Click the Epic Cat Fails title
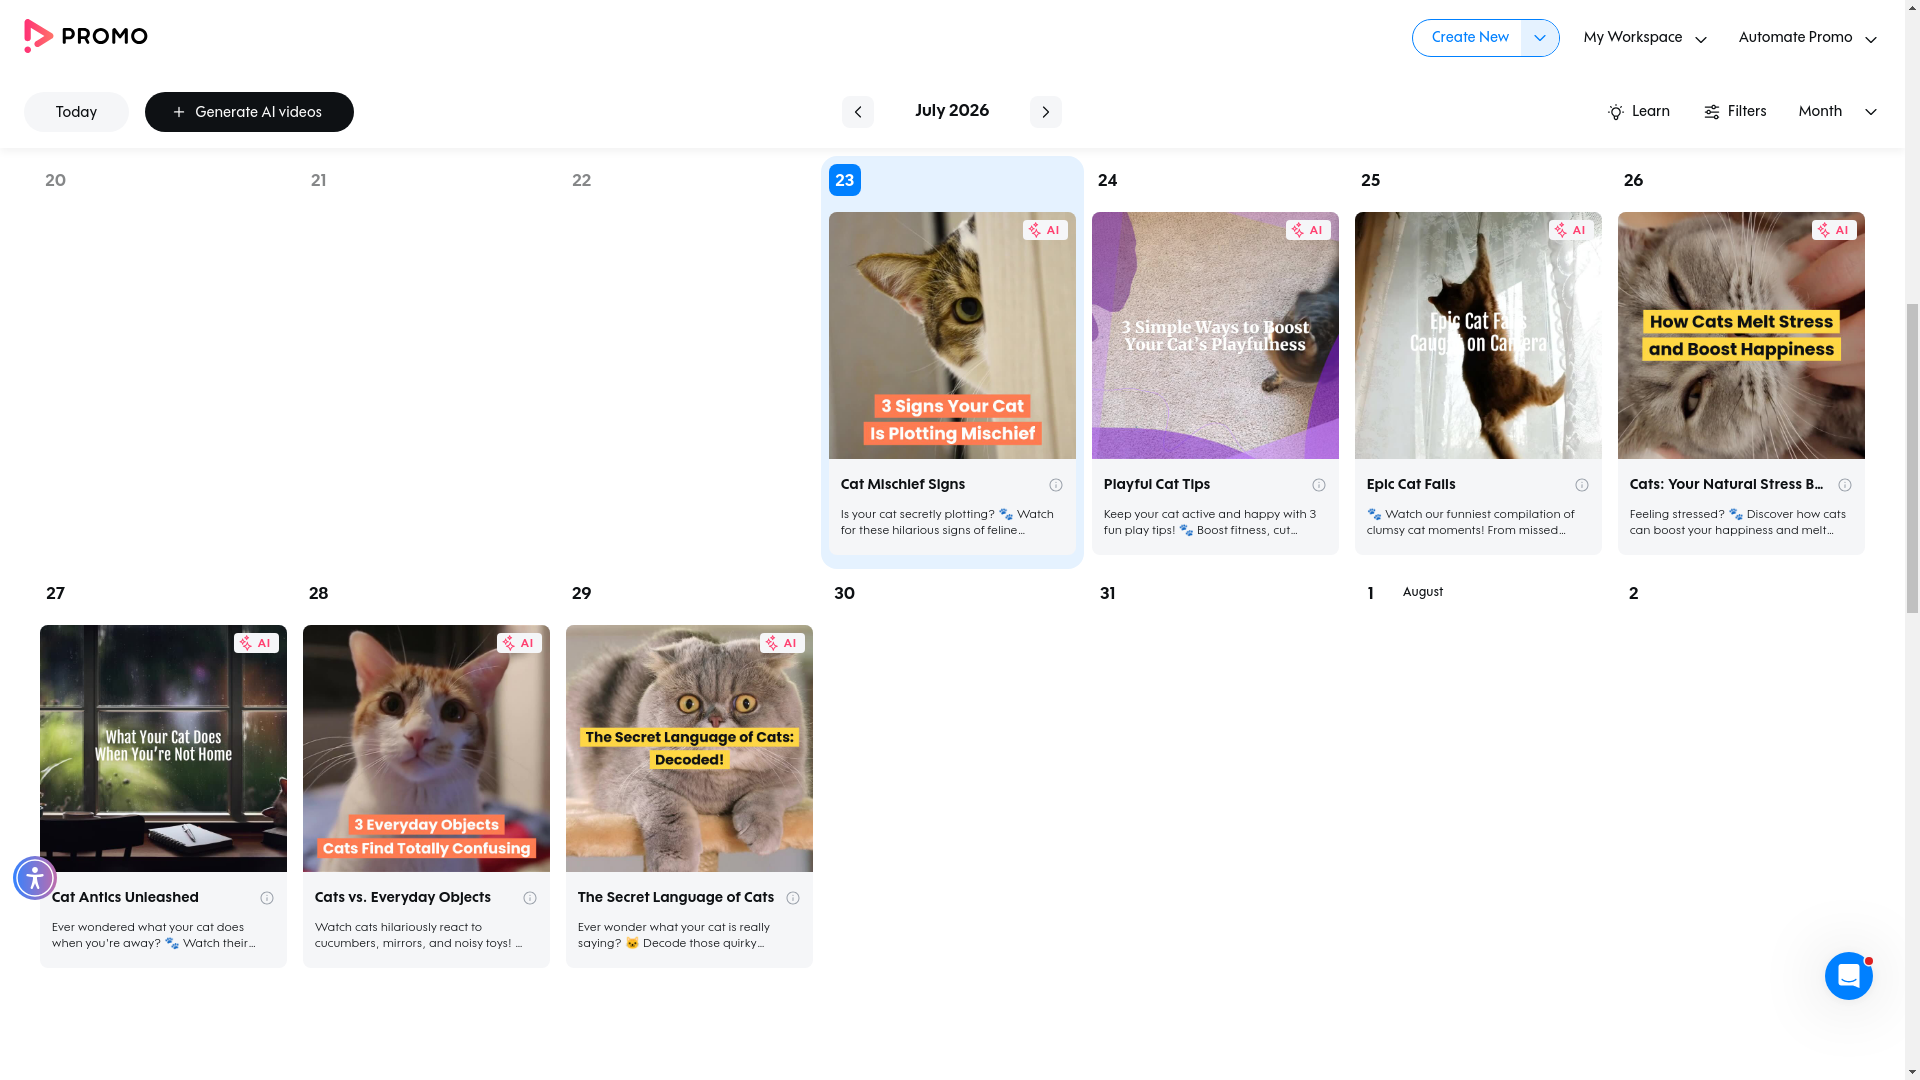The image size is (1920, 1080). pyautogui.click(x=1411, y=485)
